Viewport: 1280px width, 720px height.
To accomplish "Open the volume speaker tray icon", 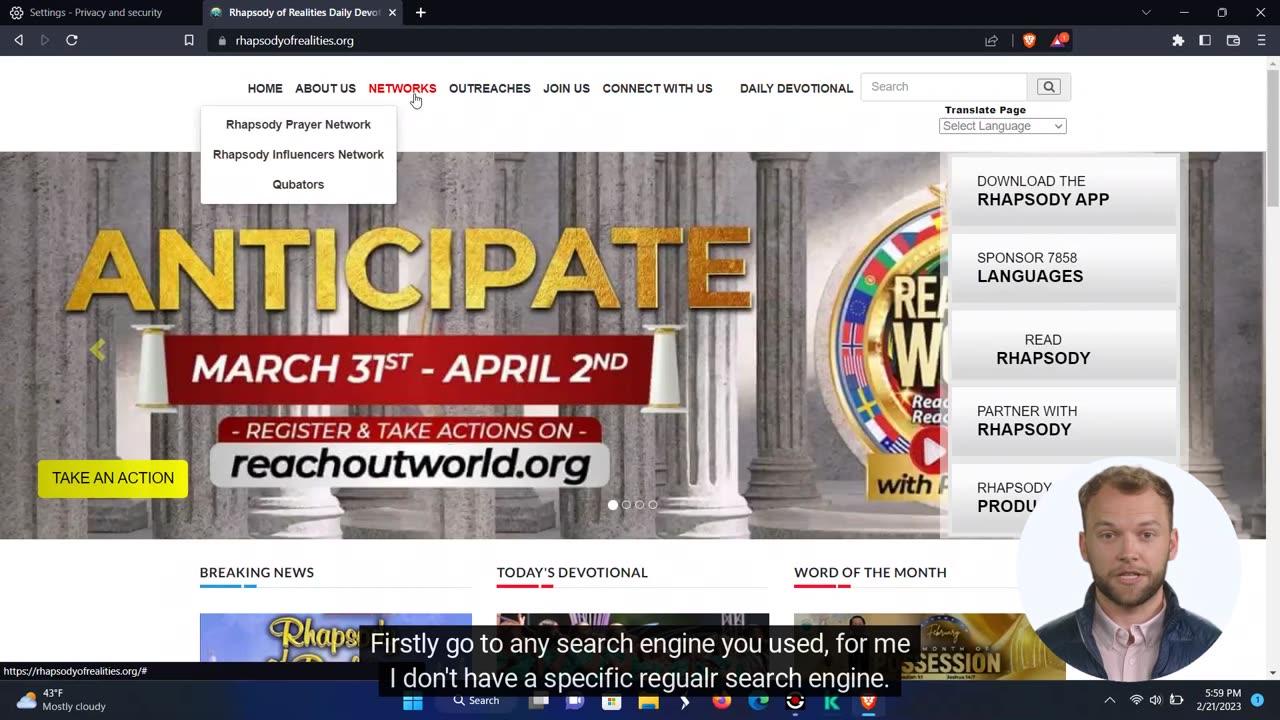I will [x=1156, y=700].
